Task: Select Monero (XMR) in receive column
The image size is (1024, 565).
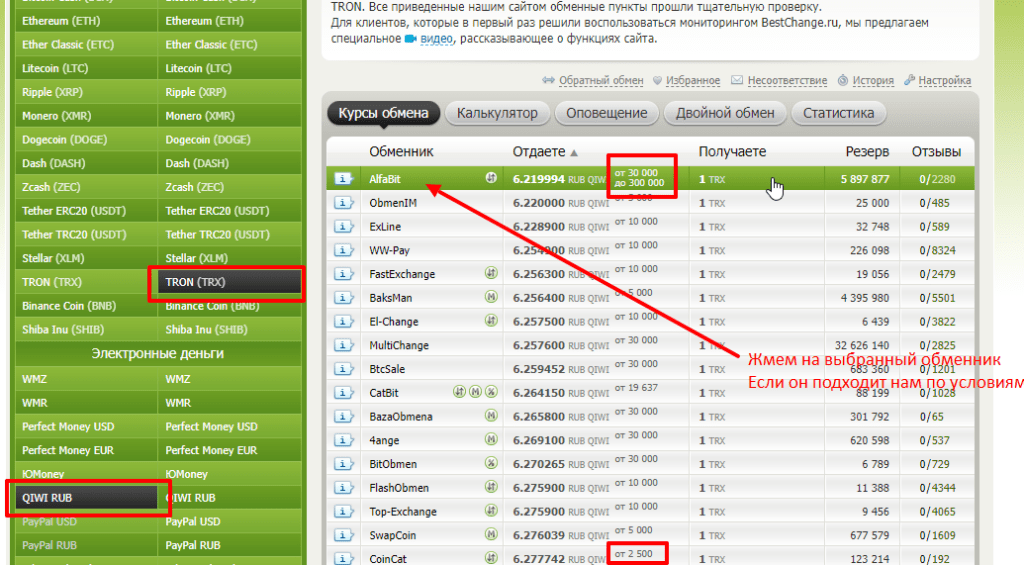Action: coord(229,116)
